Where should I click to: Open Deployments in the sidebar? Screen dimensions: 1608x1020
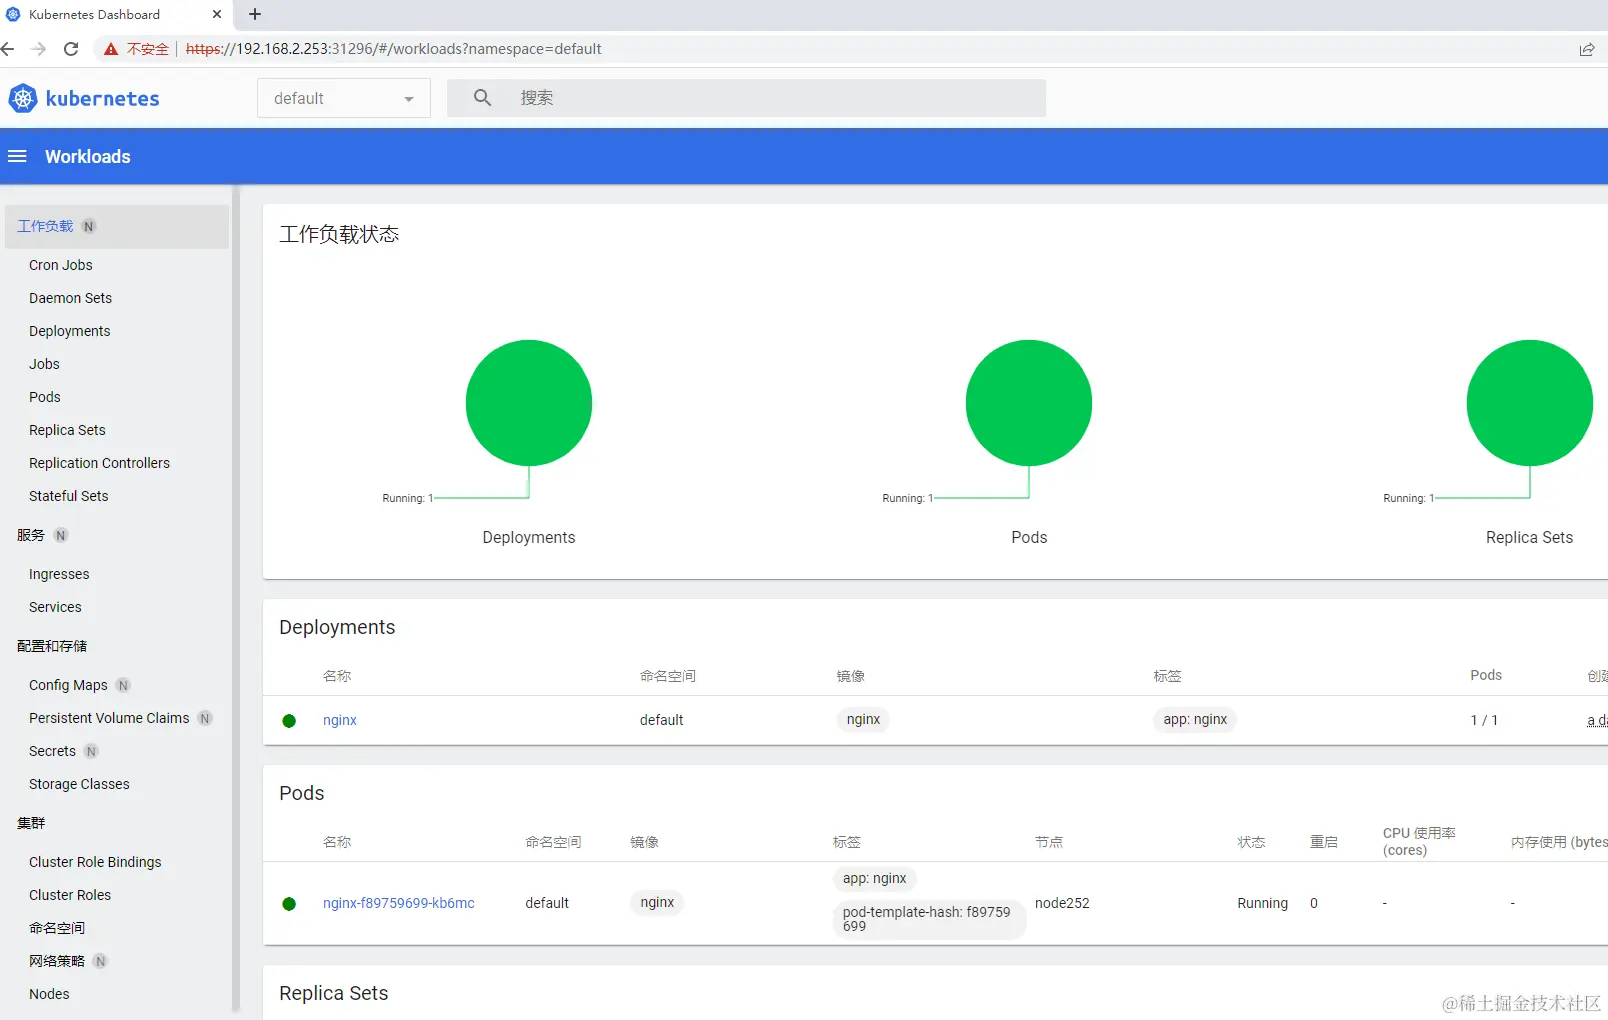(x=70, y=331)
